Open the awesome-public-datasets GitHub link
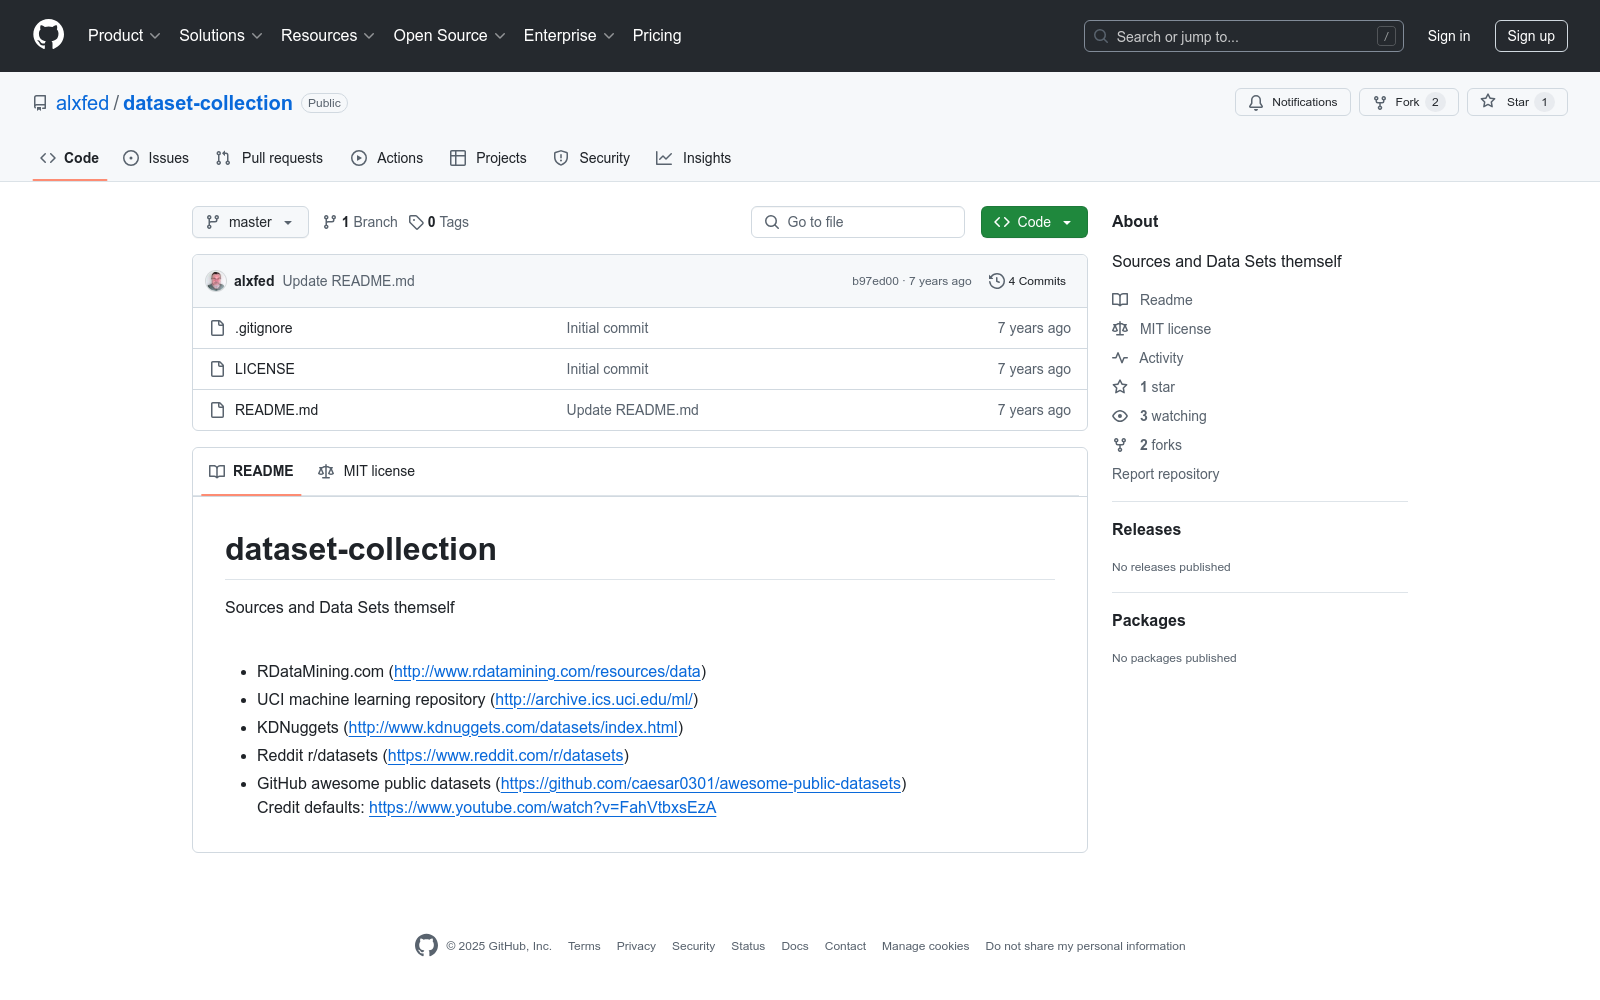Screen dimensions: 1600x1000 (701, 783)
